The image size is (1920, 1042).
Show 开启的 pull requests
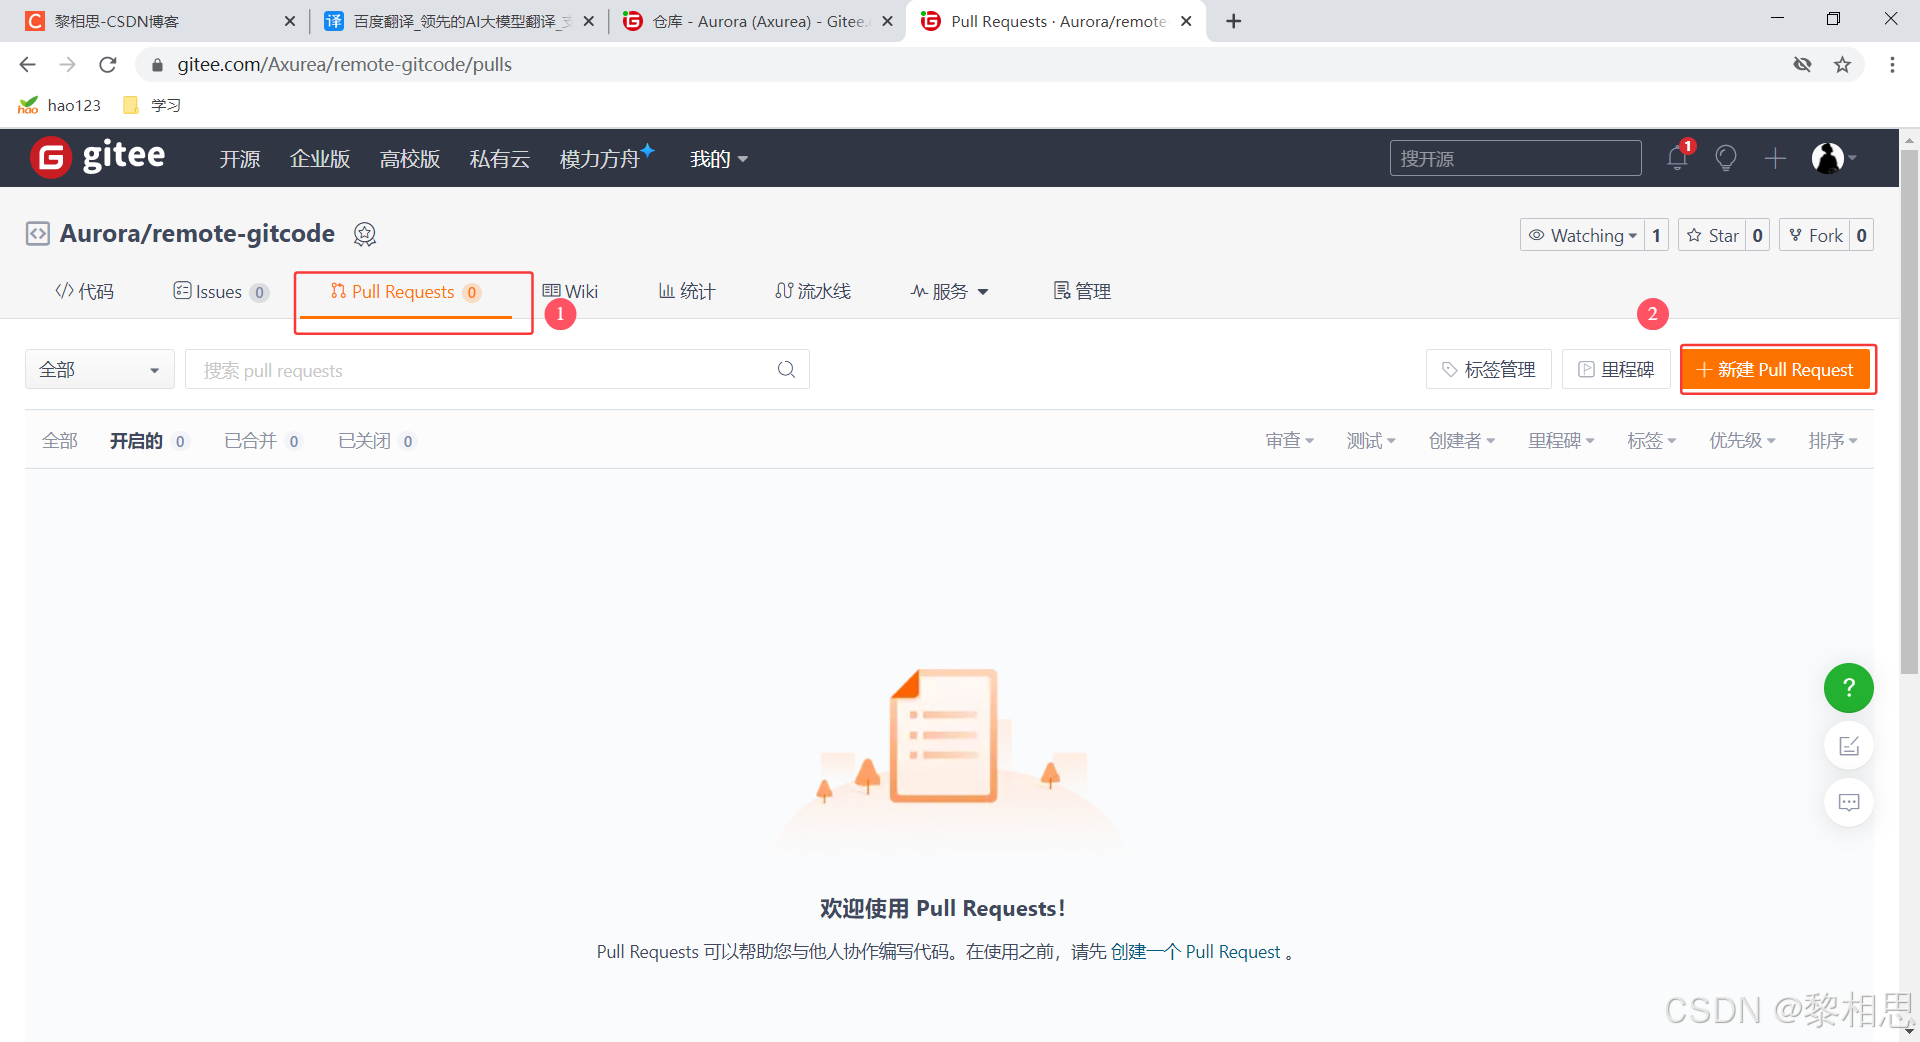148,441
